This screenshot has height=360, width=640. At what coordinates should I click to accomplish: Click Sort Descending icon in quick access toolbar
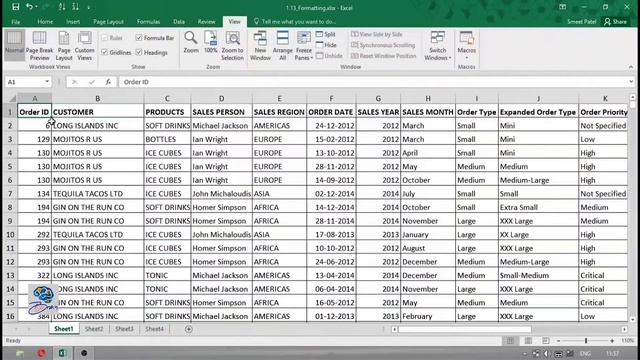tap(76, 7)
